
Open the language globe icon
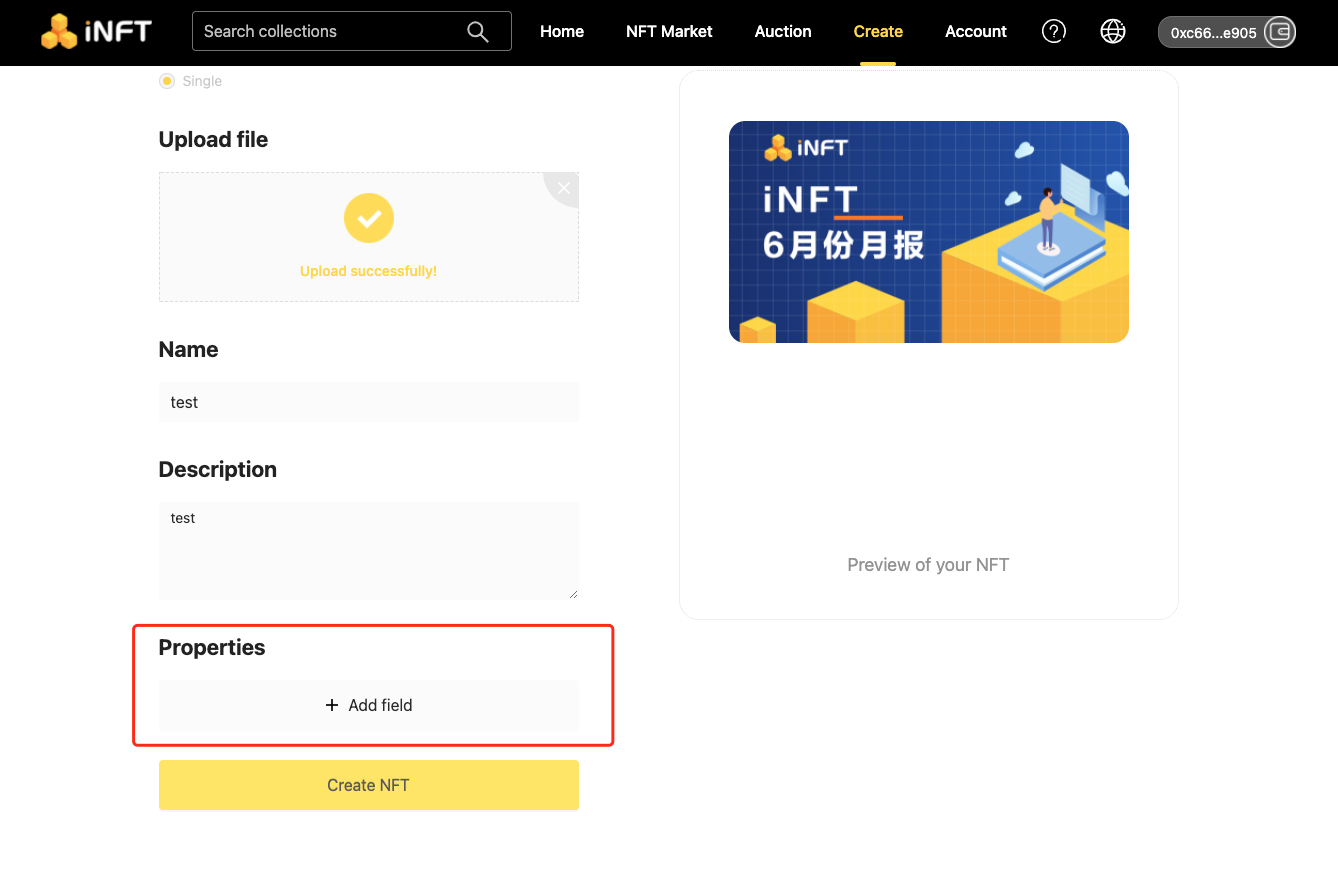[x=1112, y=31]
